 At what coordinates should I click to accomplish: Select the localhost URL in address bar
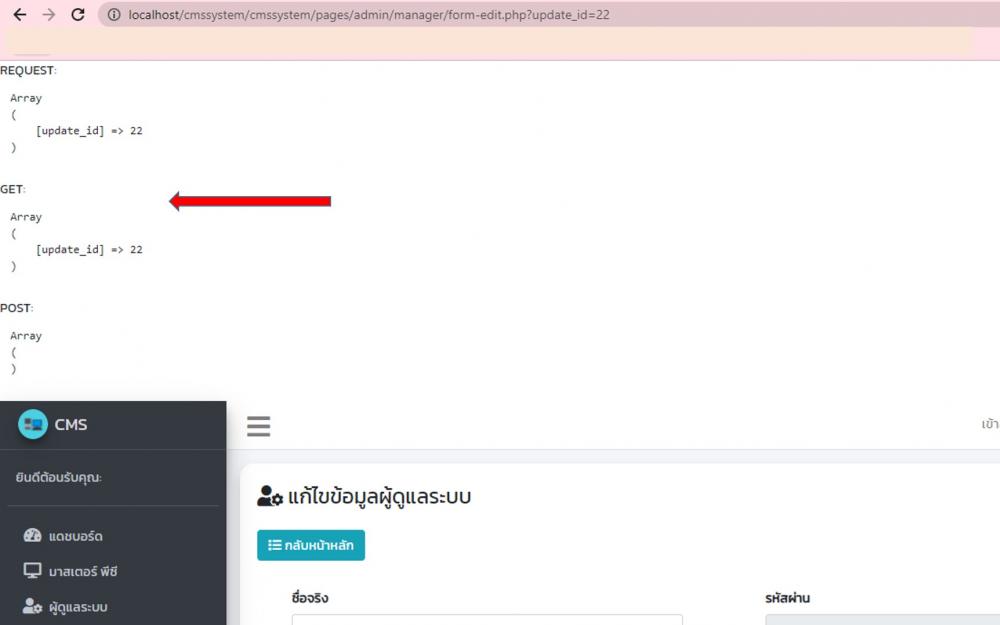369,15
